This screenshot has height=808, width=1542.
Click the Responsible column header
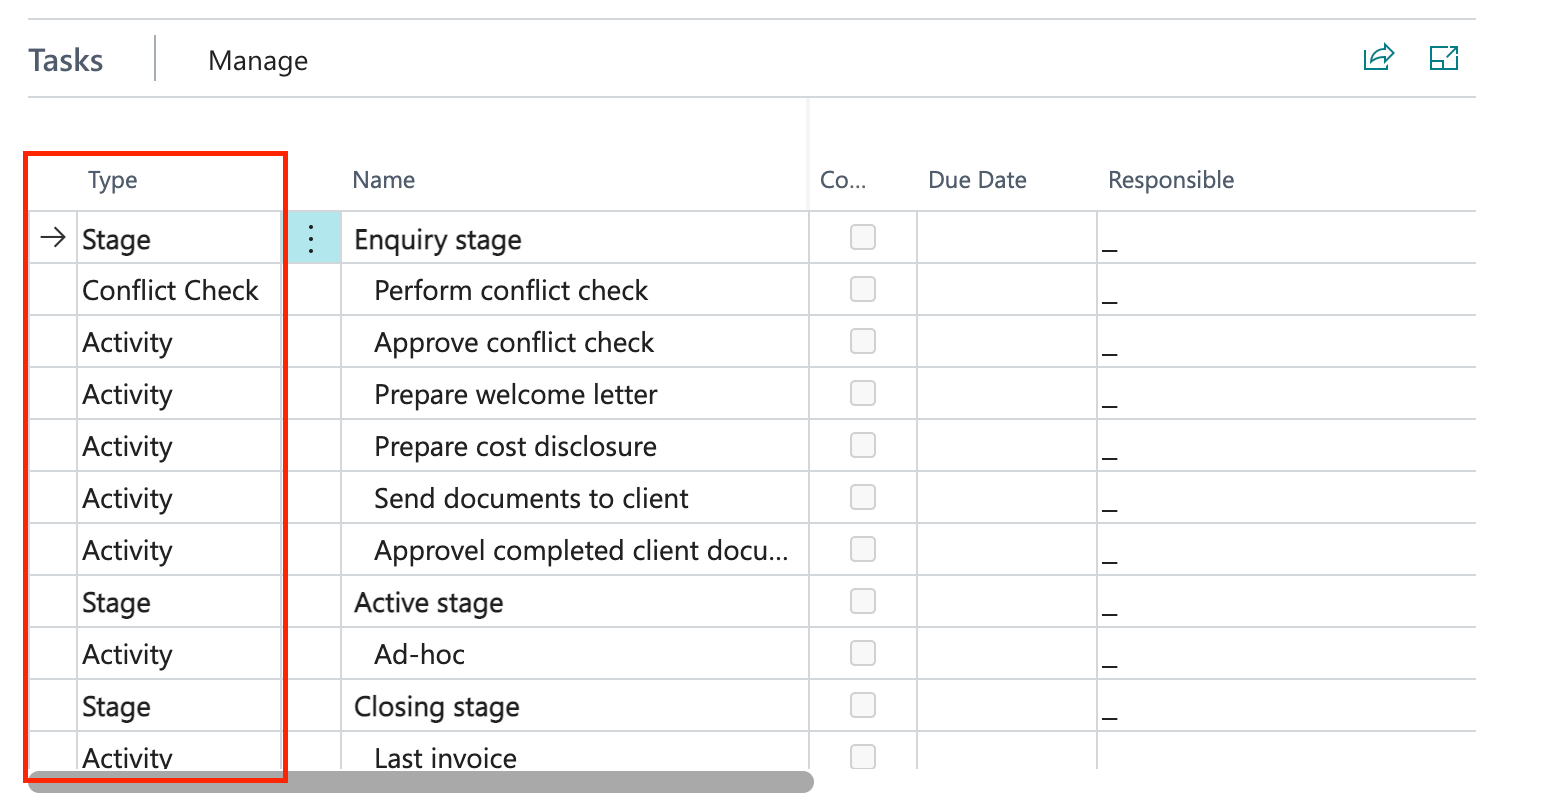(1171, 180)
